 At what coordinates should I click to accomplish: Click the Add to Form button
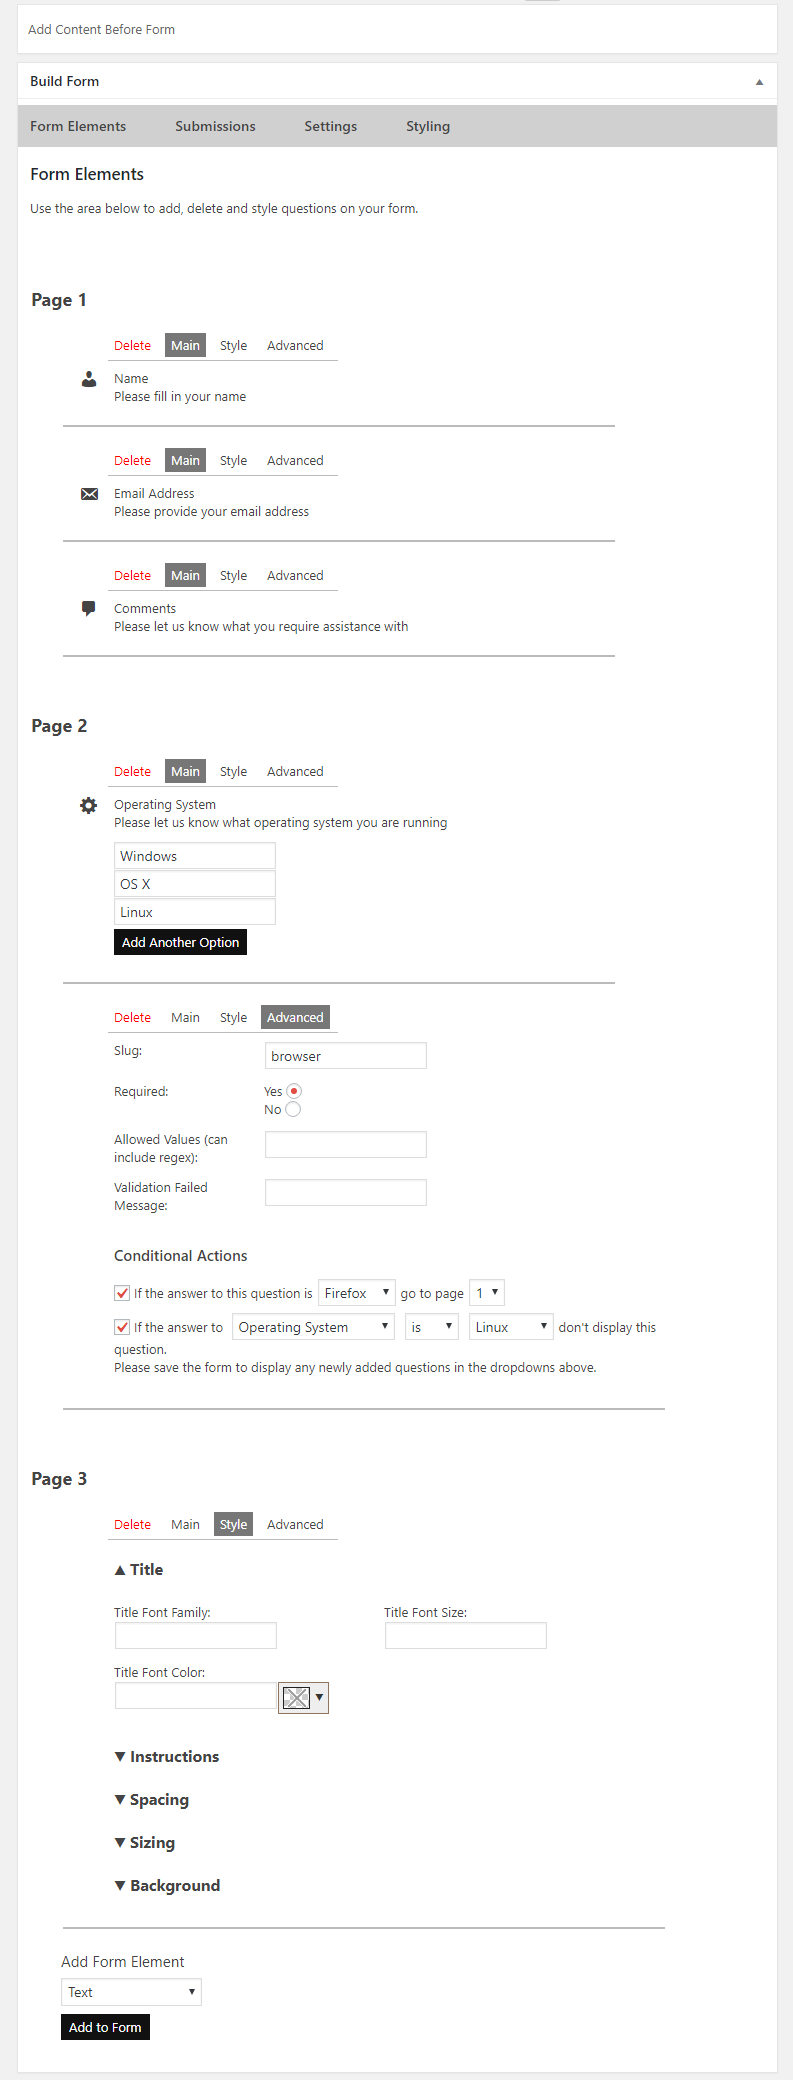105,2027
